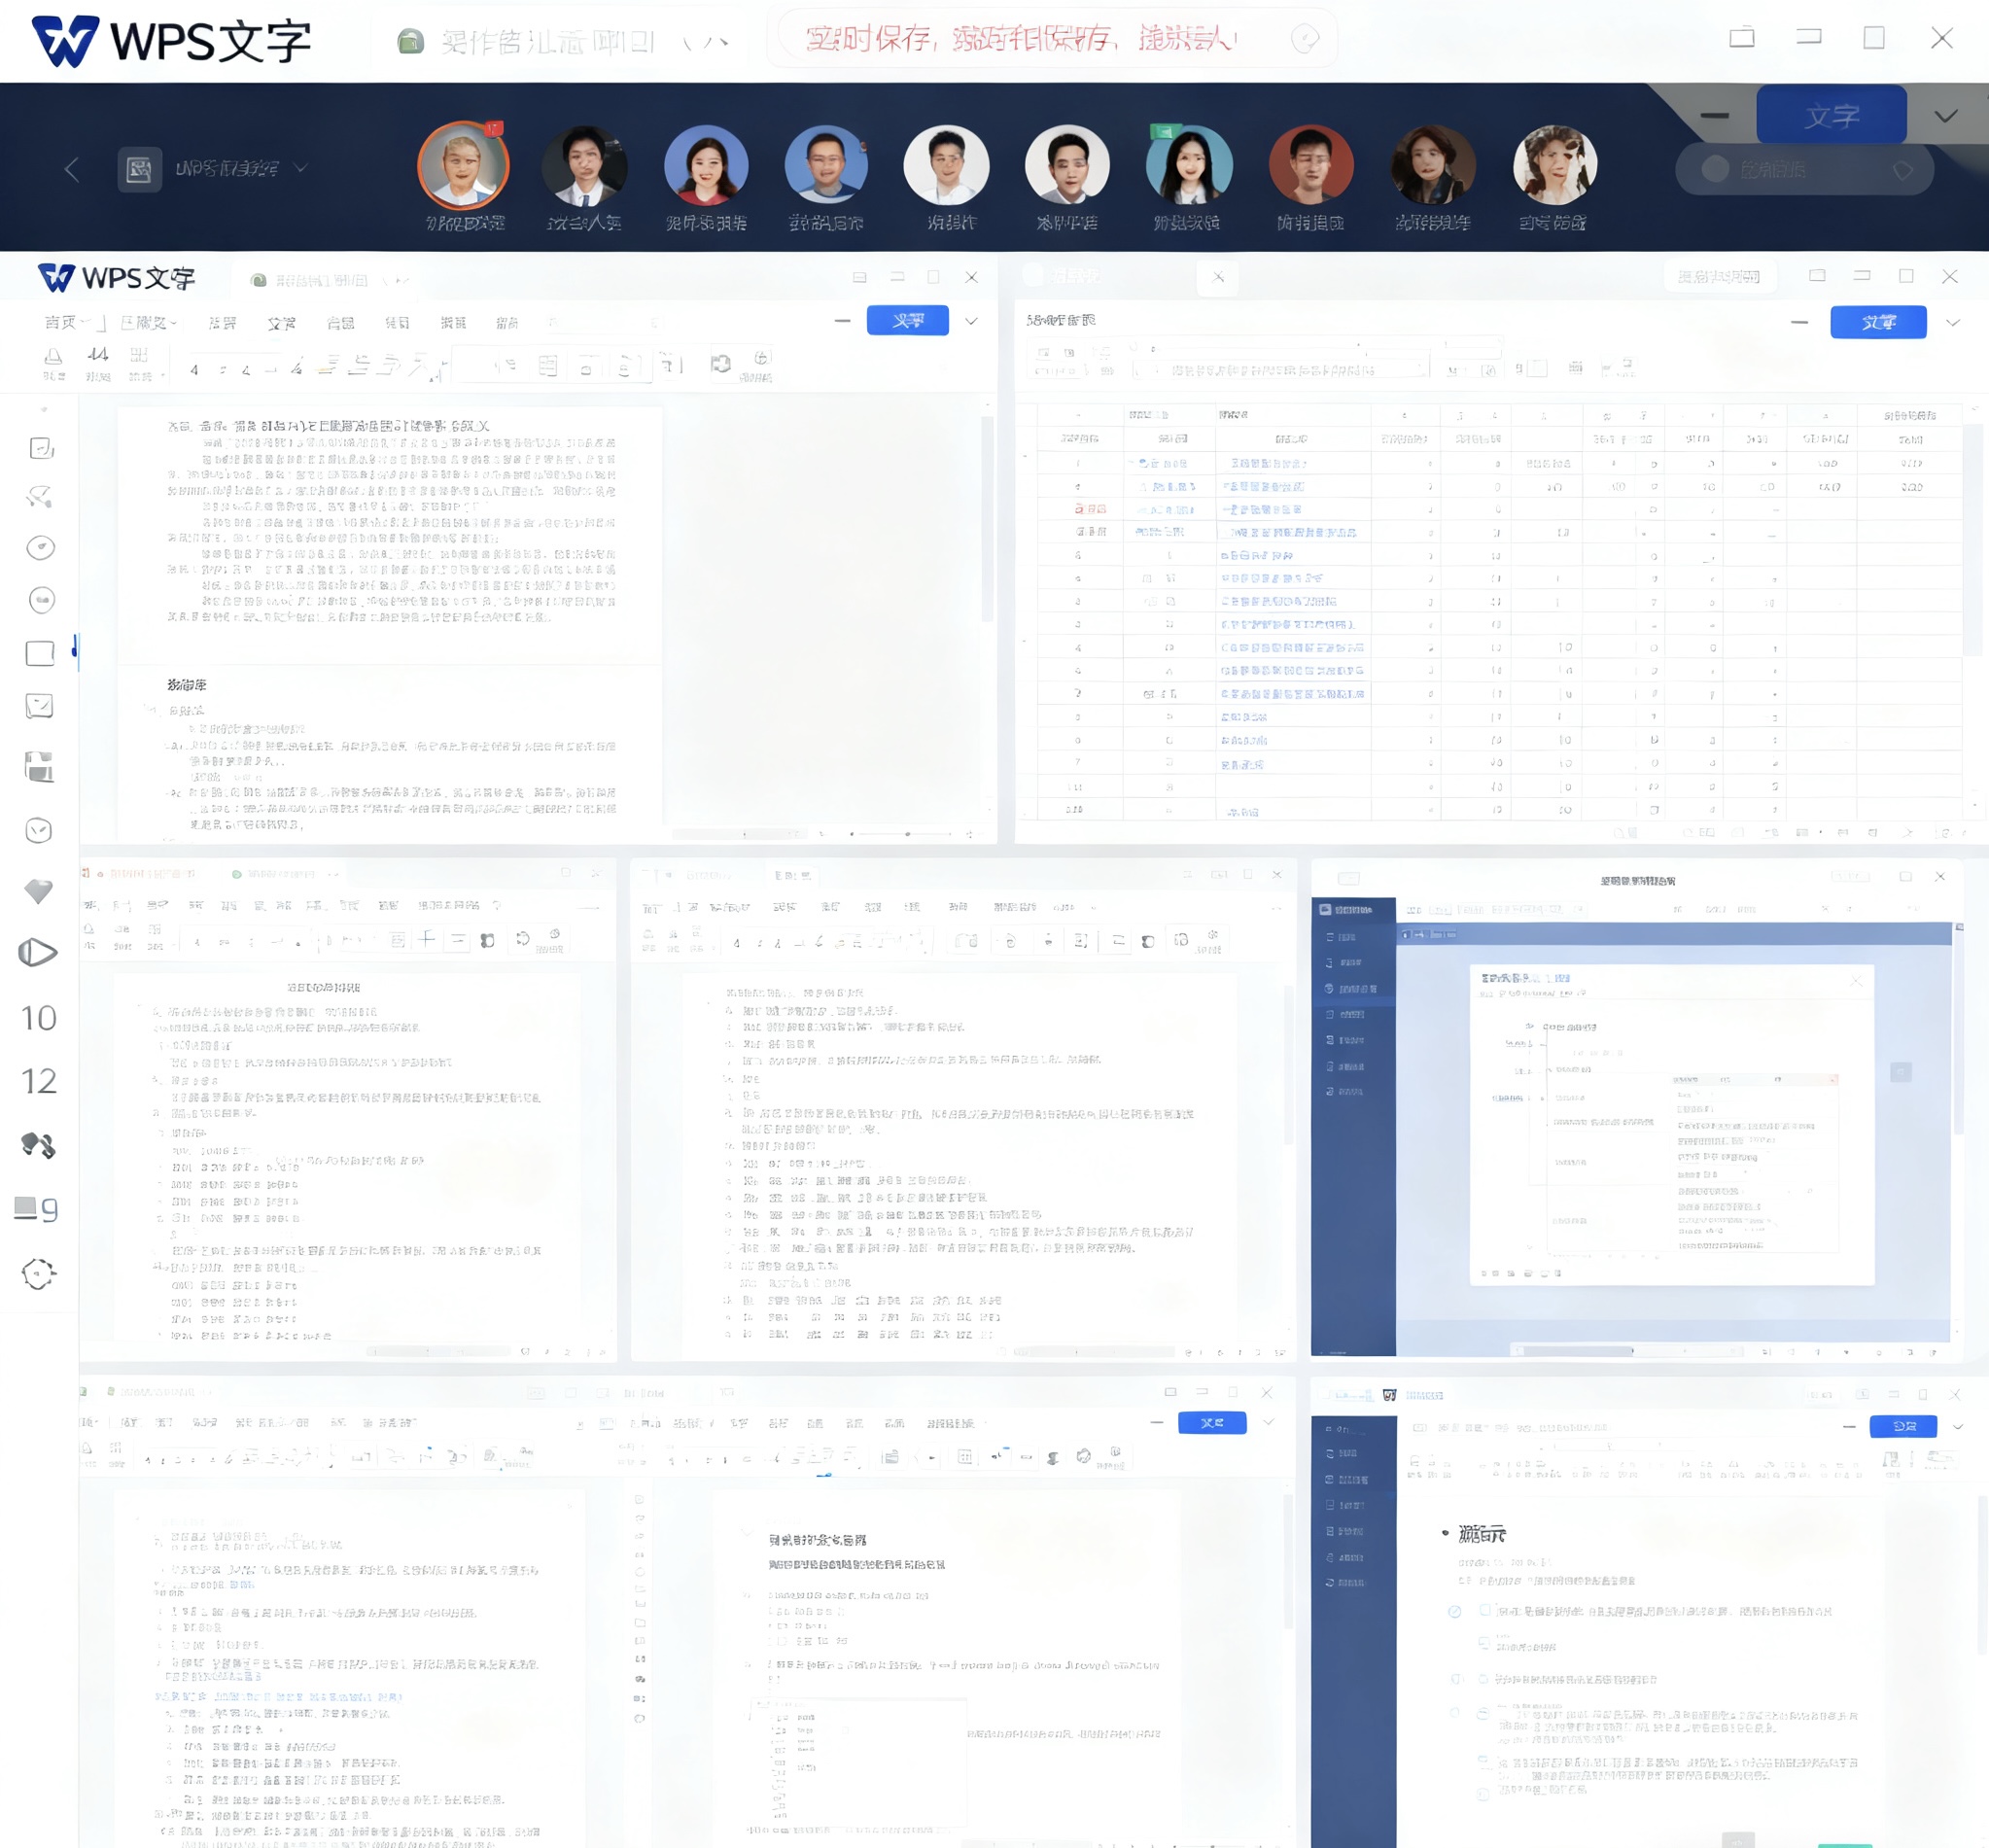Click the red notice text in title bar
Screen dimensions: 1989x1848
(1020, 39)
